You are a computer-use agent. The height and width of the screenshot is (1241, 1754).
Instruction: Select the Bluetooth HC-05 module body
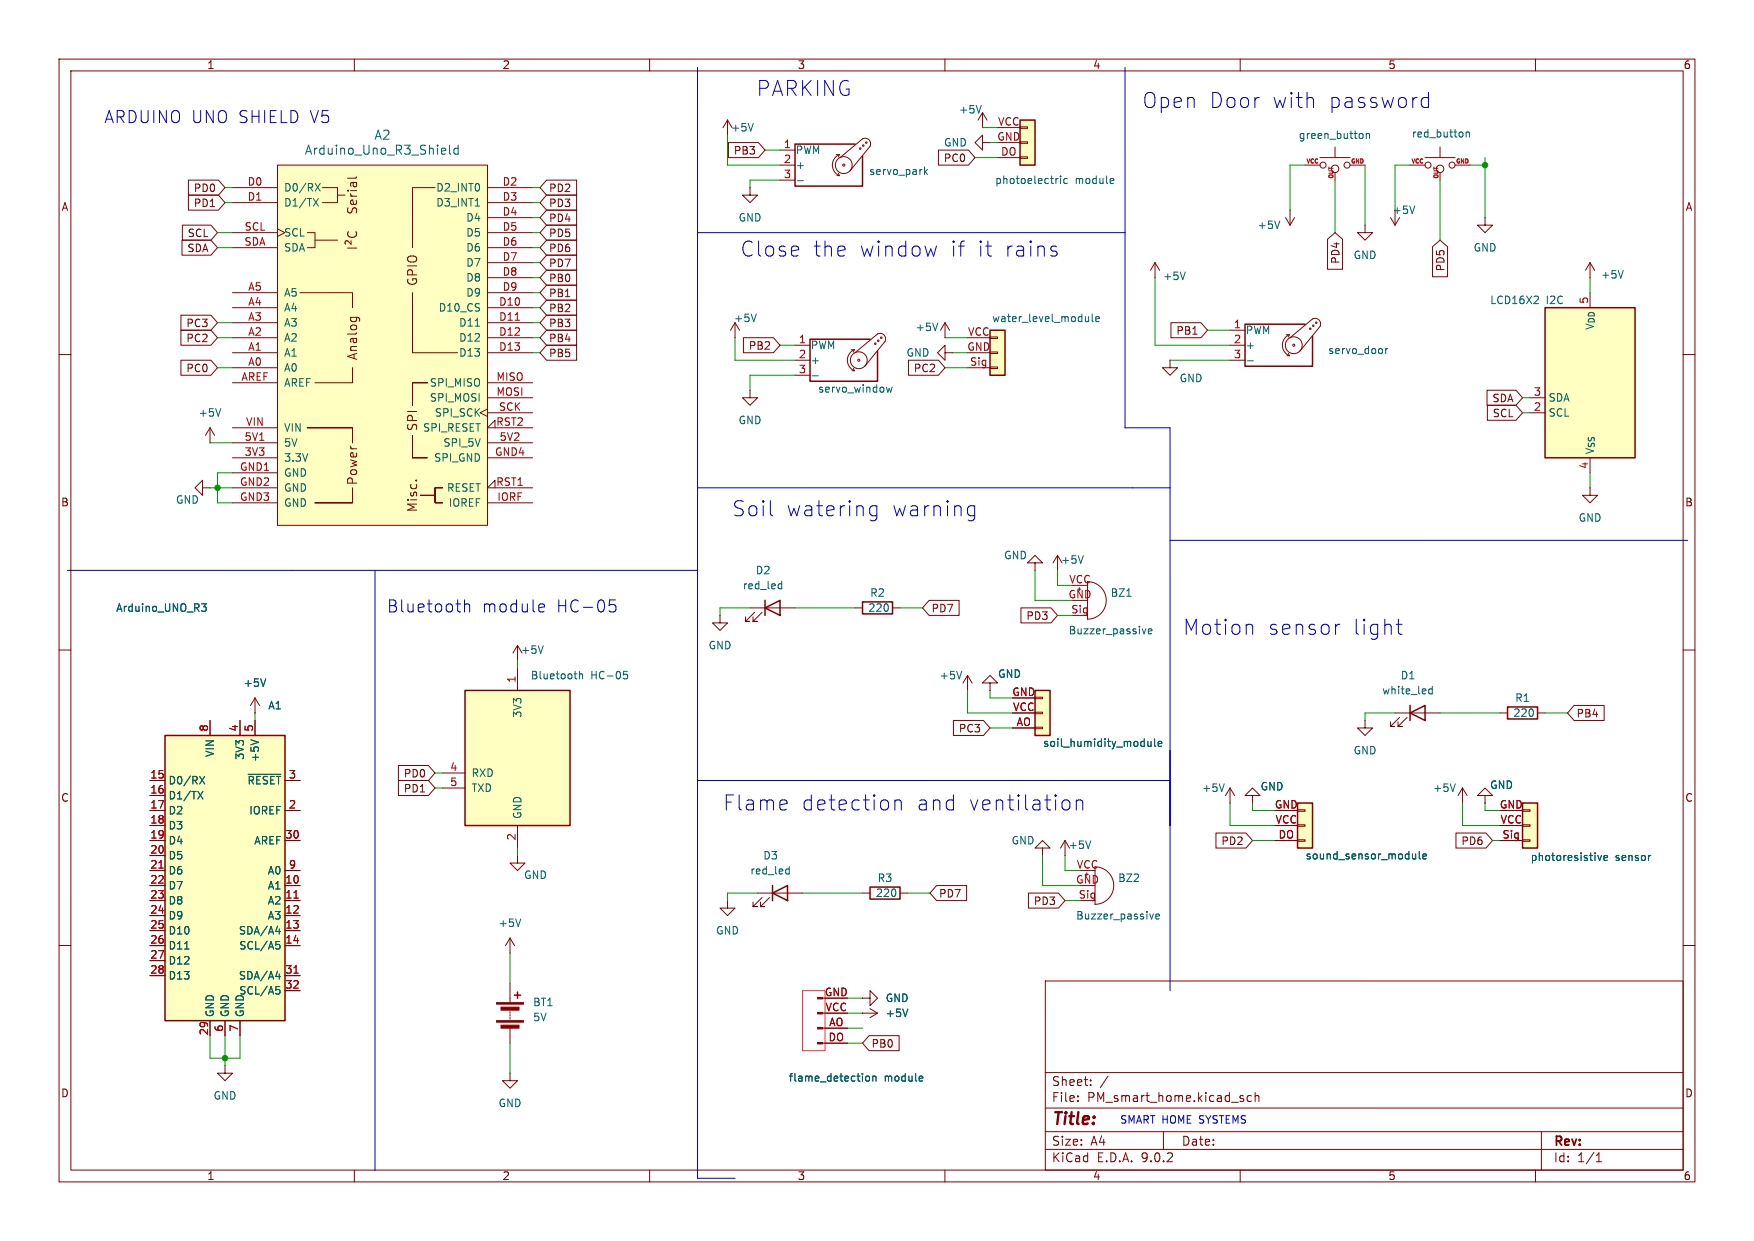coord(517,757)
